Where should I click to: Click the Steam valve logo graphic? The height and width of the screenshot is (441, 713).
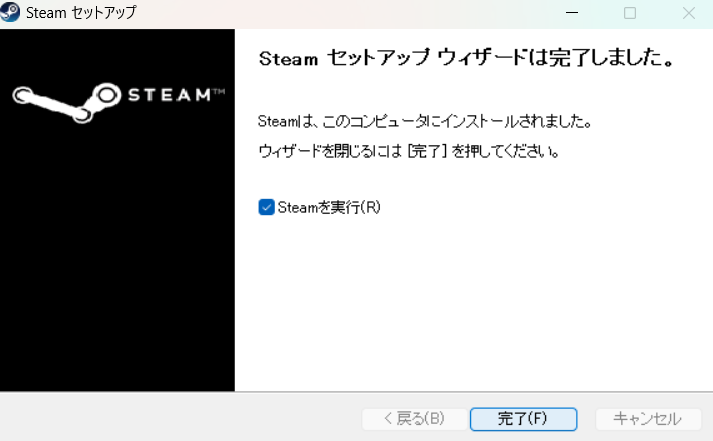pos(67,102)
